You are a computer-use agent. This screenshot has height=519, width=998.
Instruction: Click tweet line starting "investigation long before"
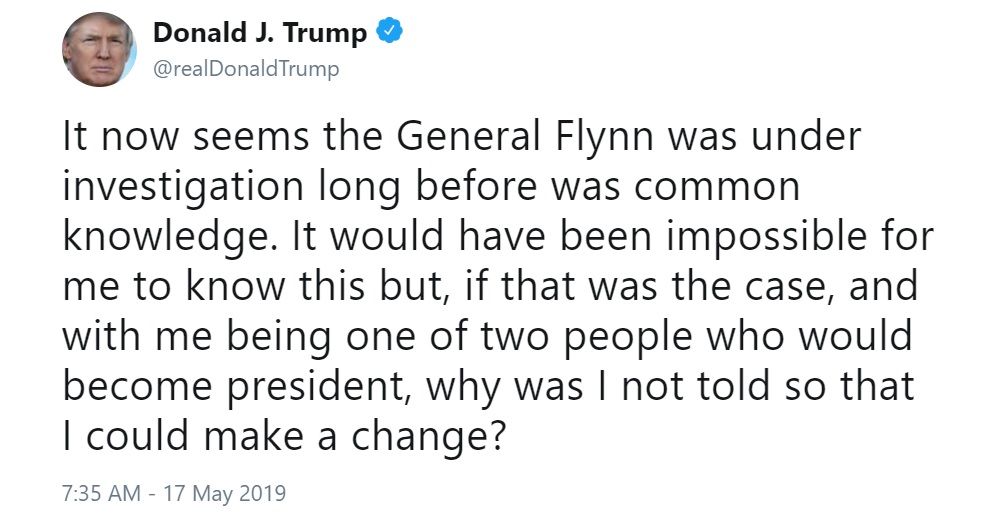(431, 187)
